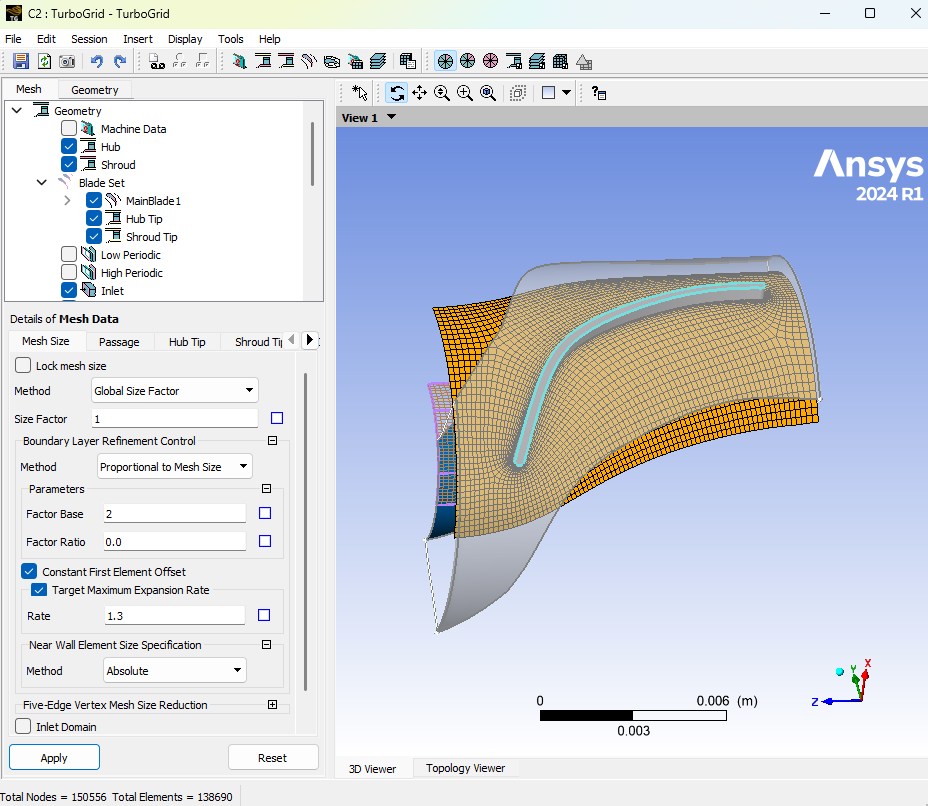
Task: Collapse the Boundary Layer Refinement Control section
Action: tap(272, 440)
